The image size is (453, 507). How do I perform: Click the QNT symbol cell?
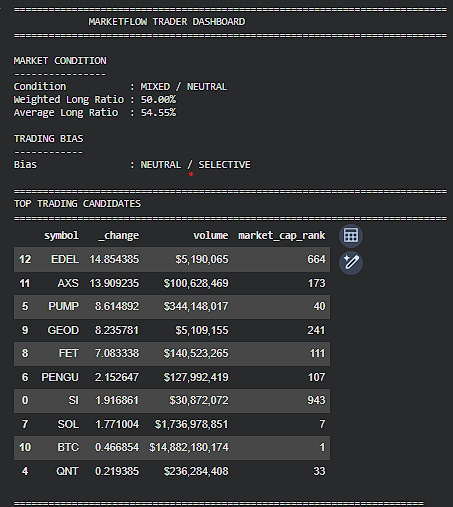pyautogui.click(x=68, y=471)
